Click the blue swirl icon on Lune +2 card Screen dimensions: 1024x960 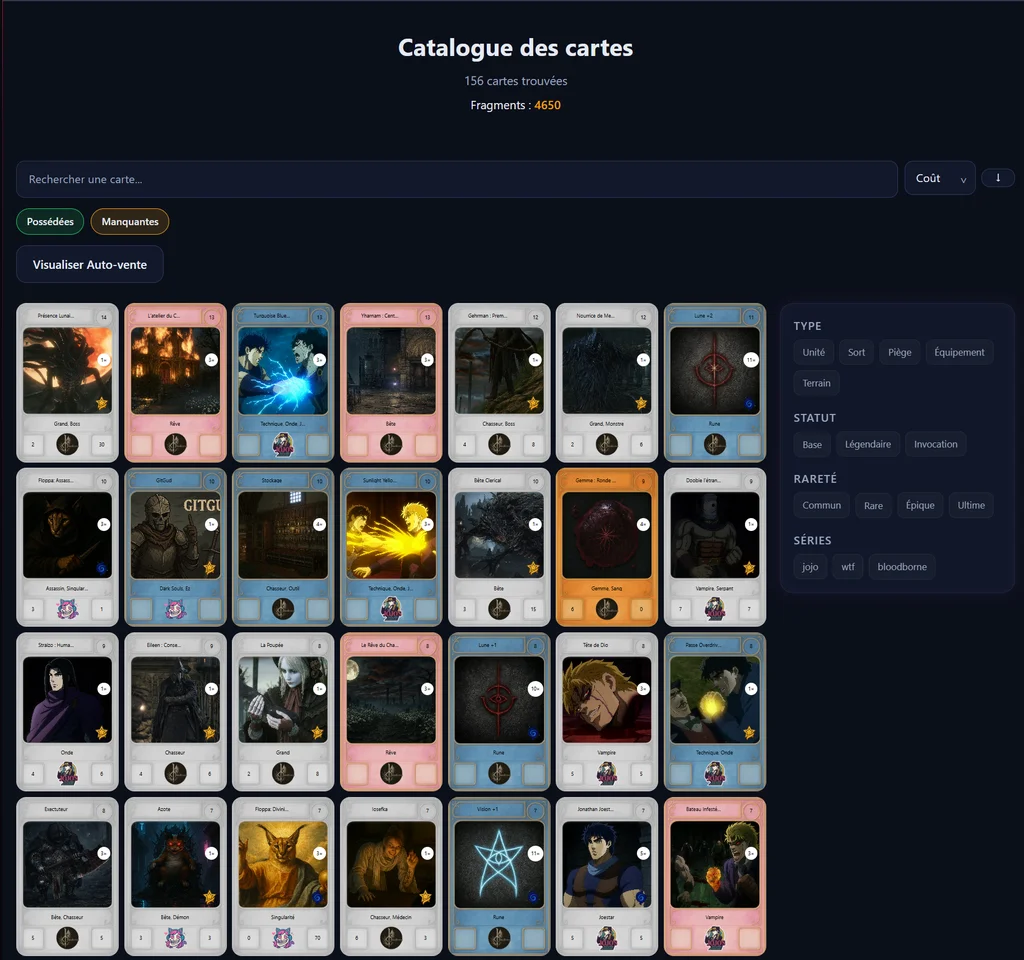749,404
